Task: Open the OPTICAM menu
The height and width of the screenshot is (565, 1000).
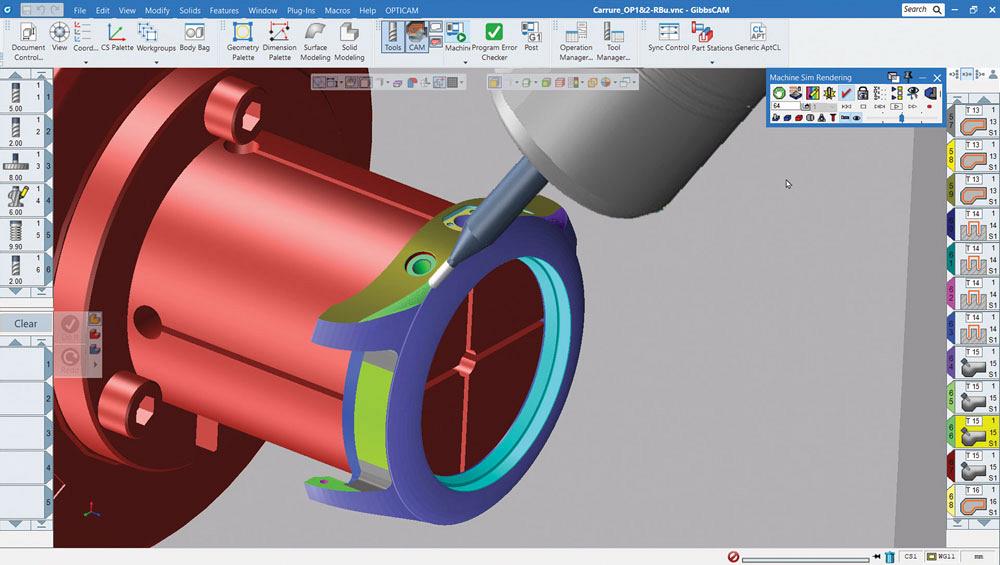Action: 402,10
